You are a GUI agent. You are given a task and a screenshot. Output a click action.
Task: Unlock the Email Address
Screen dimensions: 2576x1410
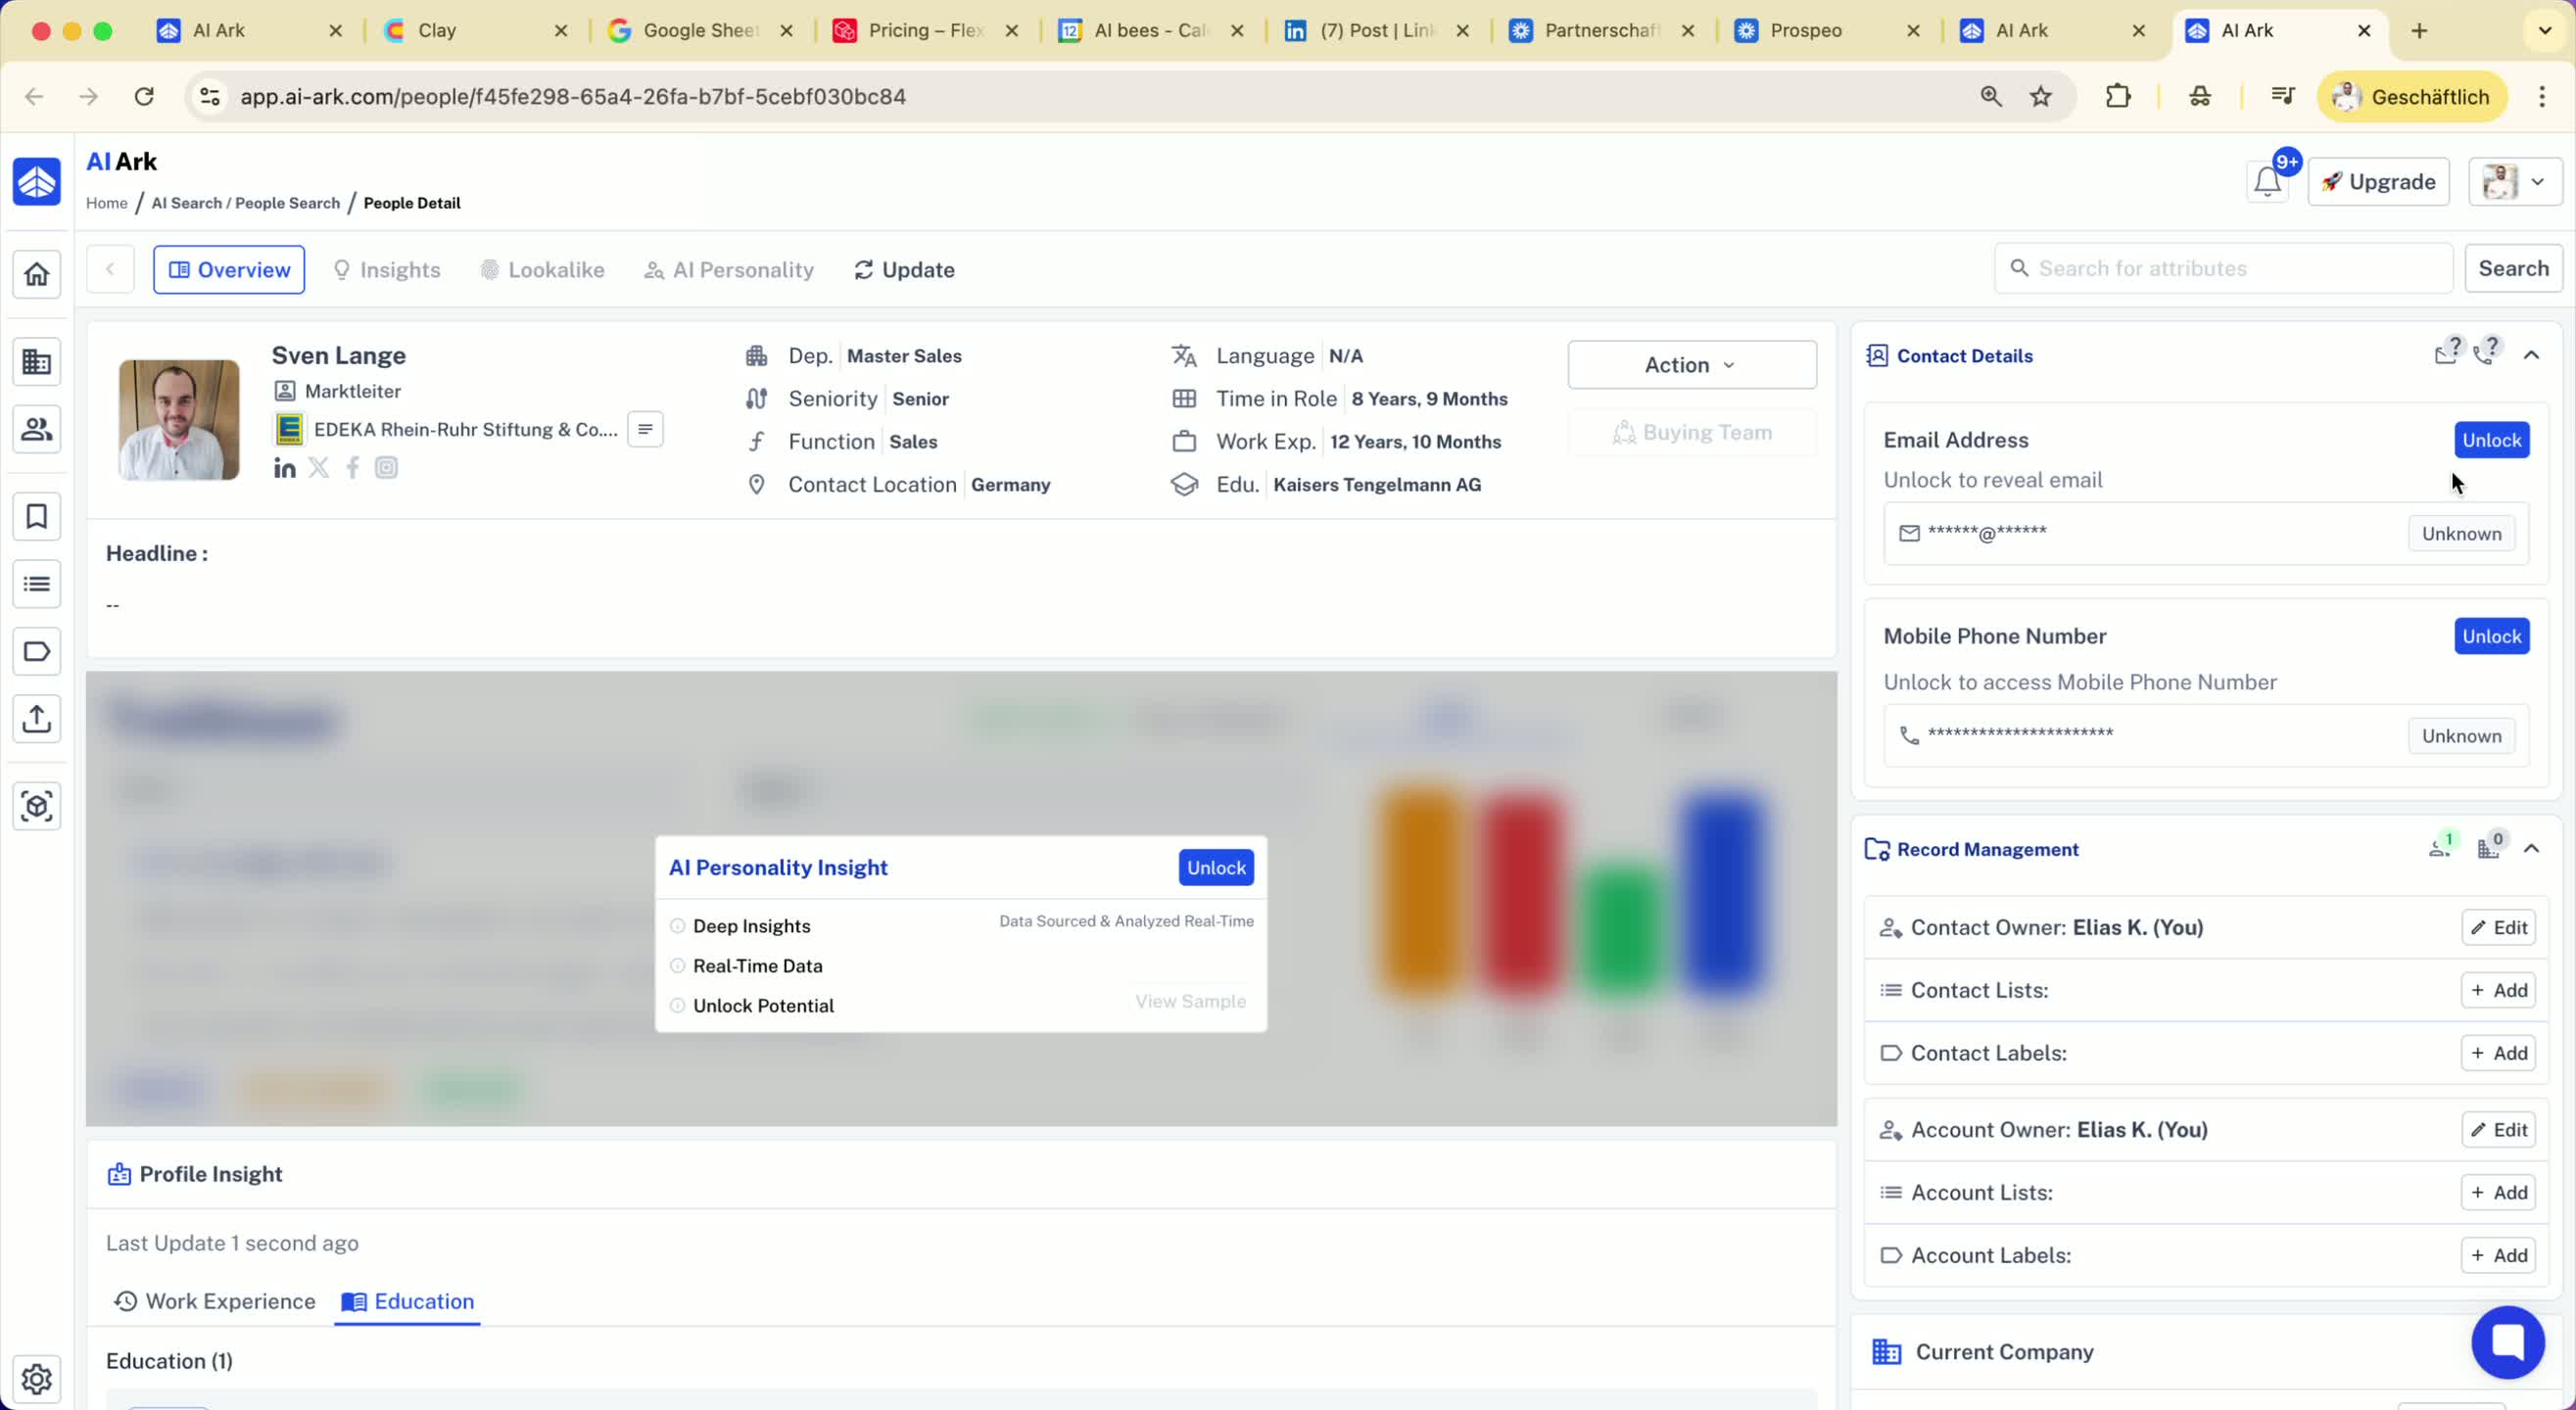[x=2491, y=440]
